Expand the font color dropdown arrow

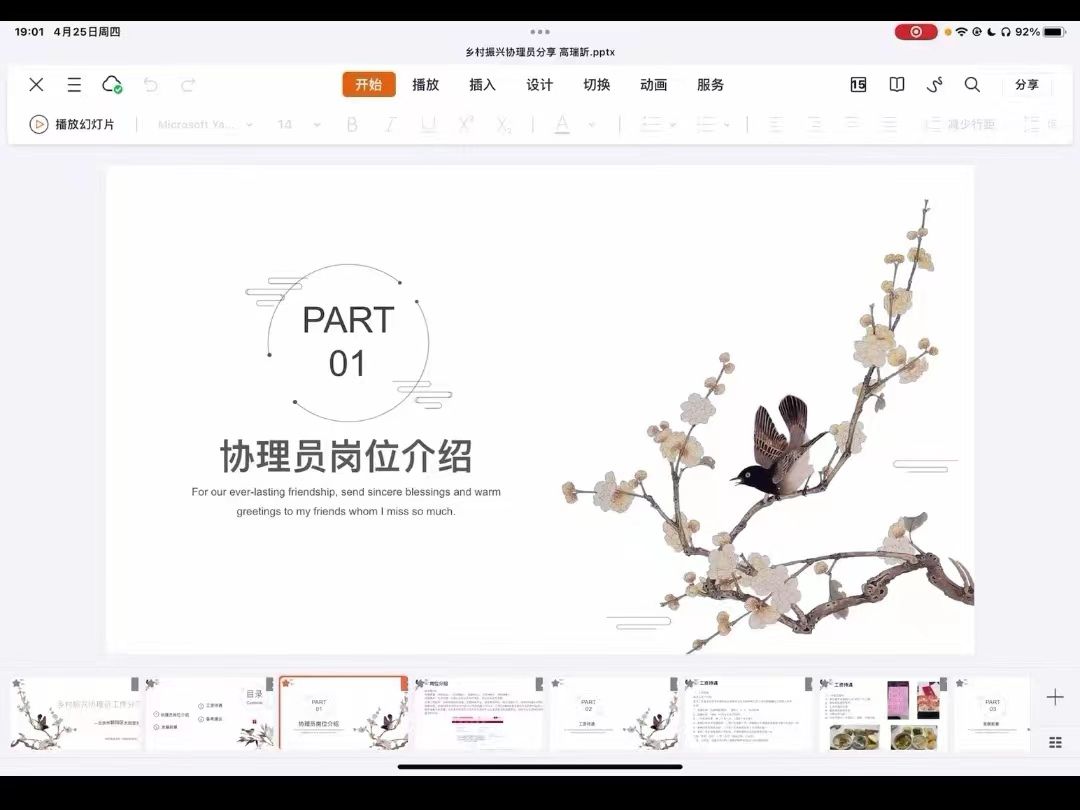coord(591,125)
